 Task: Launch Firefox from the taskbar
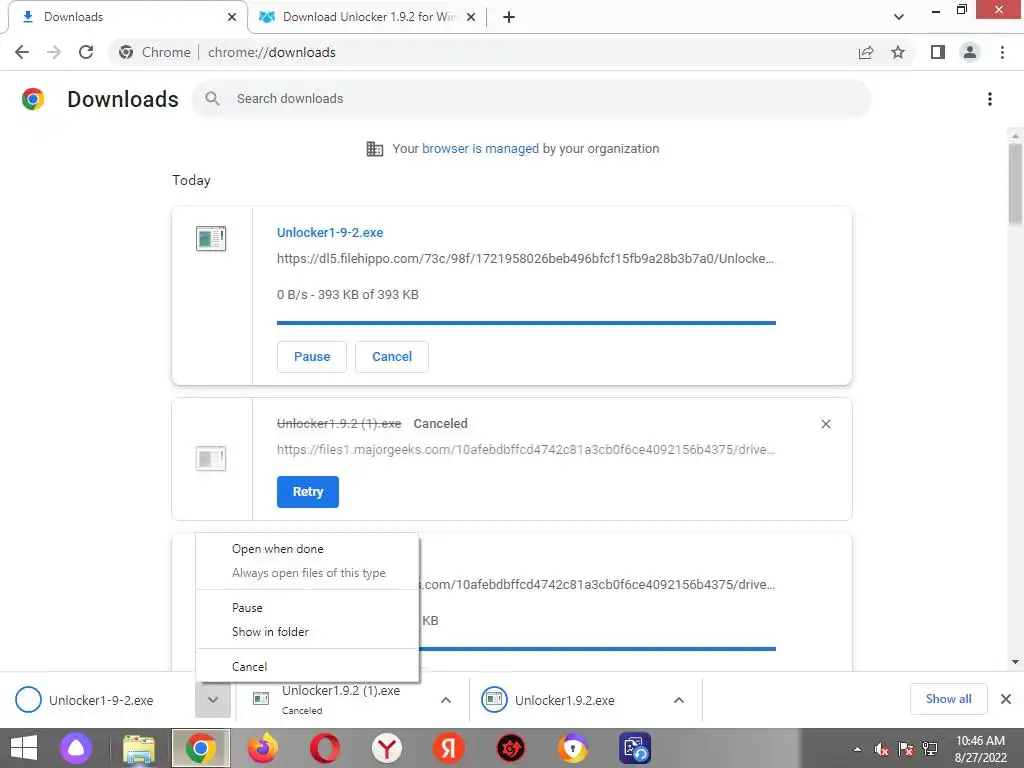[x=263, y=748]
